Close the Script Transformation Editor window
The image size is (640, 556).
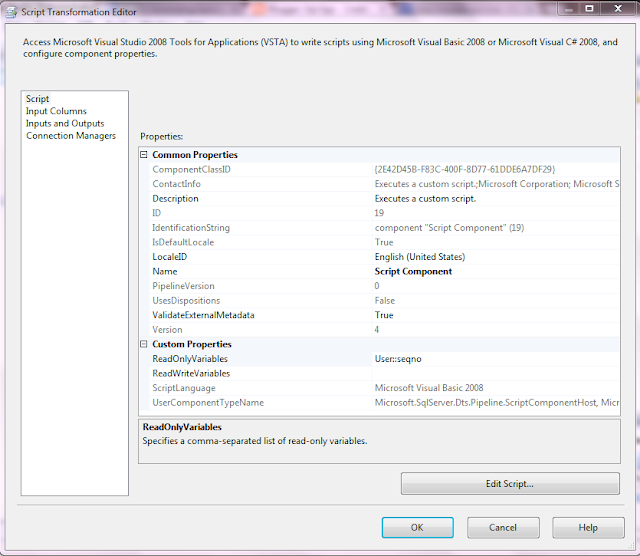coord(618,8)
